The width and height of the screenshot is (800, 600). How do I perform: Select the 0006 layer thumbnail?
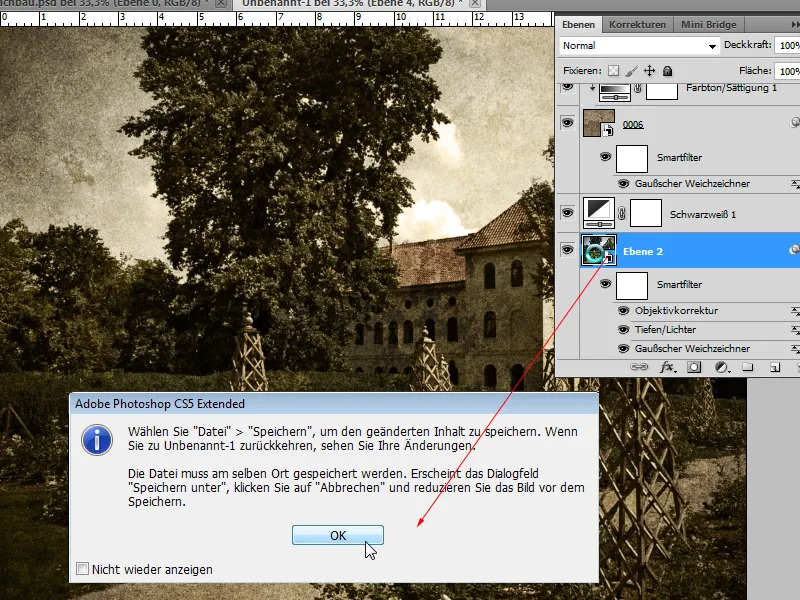click(599, 123)
